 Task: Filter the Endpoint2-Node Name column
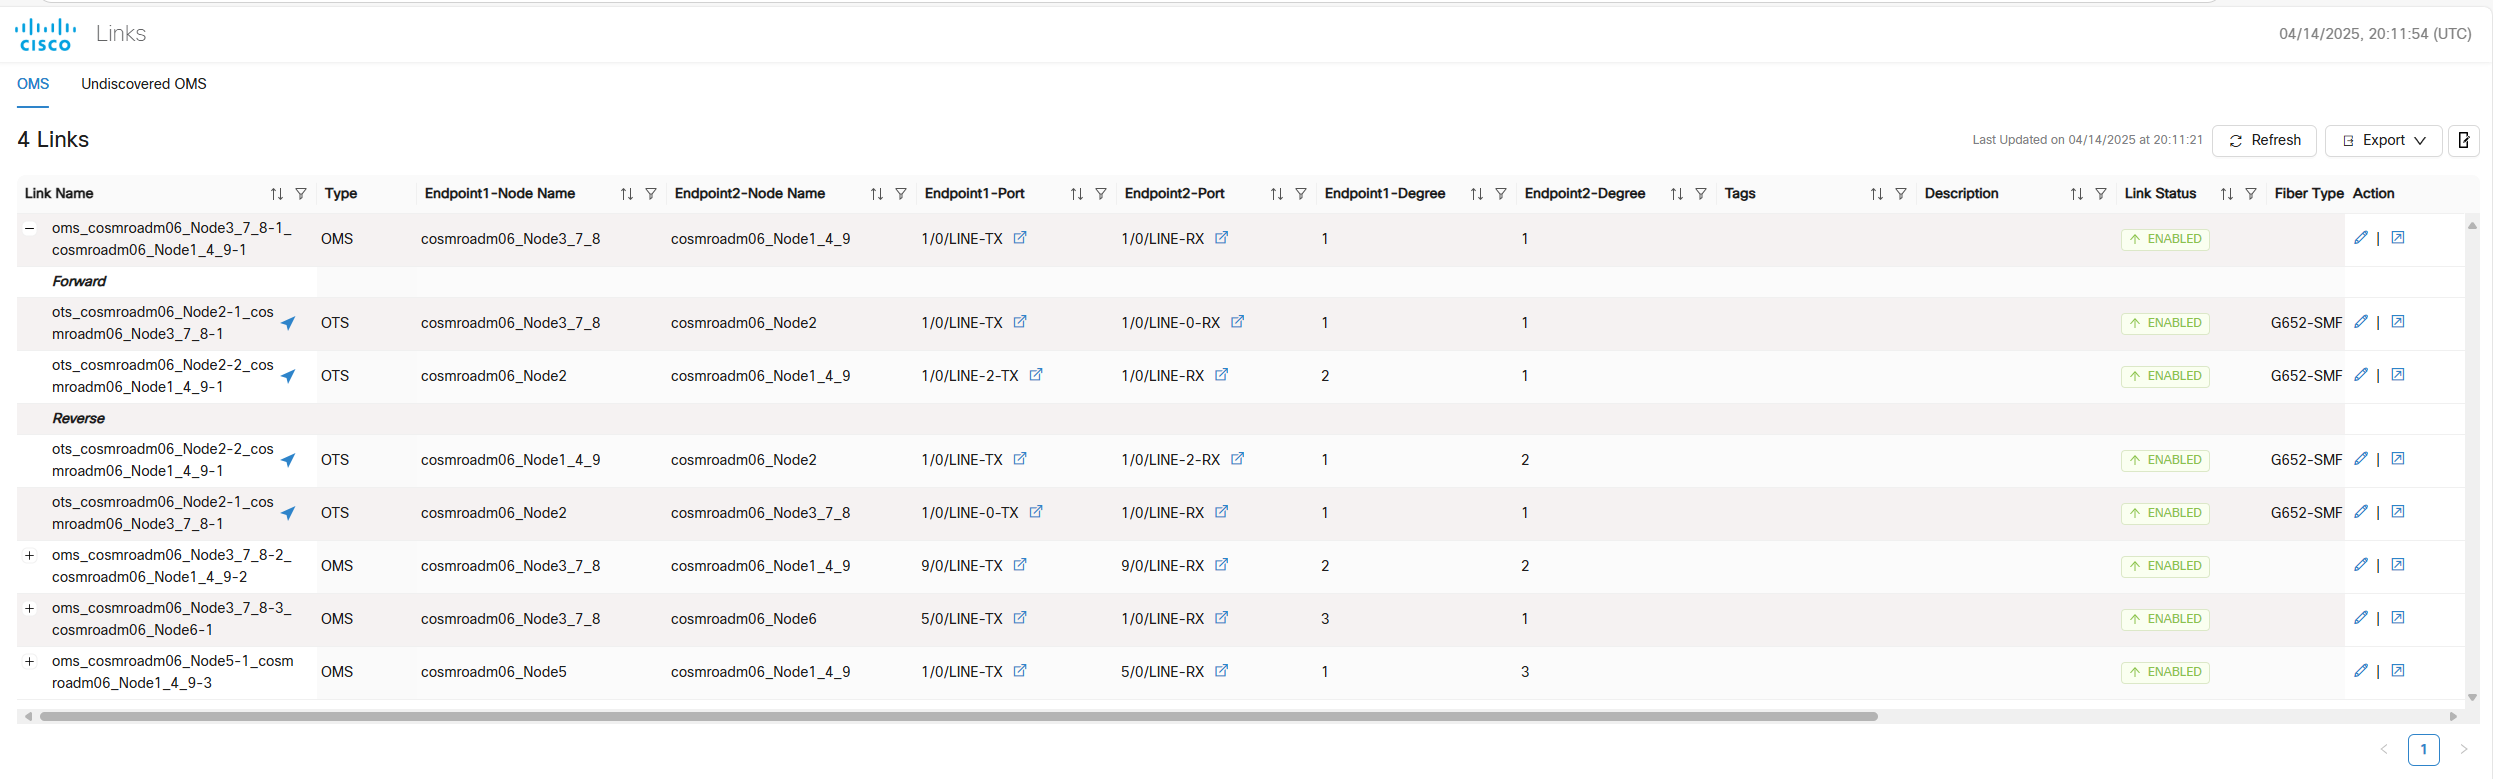pos(901,194)
